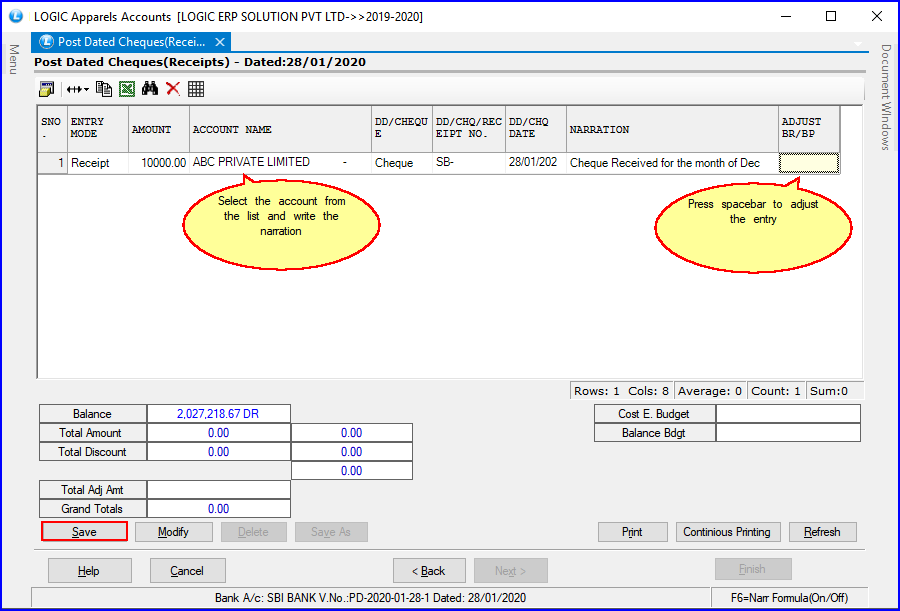Click the ADJUST BR/BP column header
This screenshot has width=900, height=611.
pyautogui.click(x=809, y=129)
